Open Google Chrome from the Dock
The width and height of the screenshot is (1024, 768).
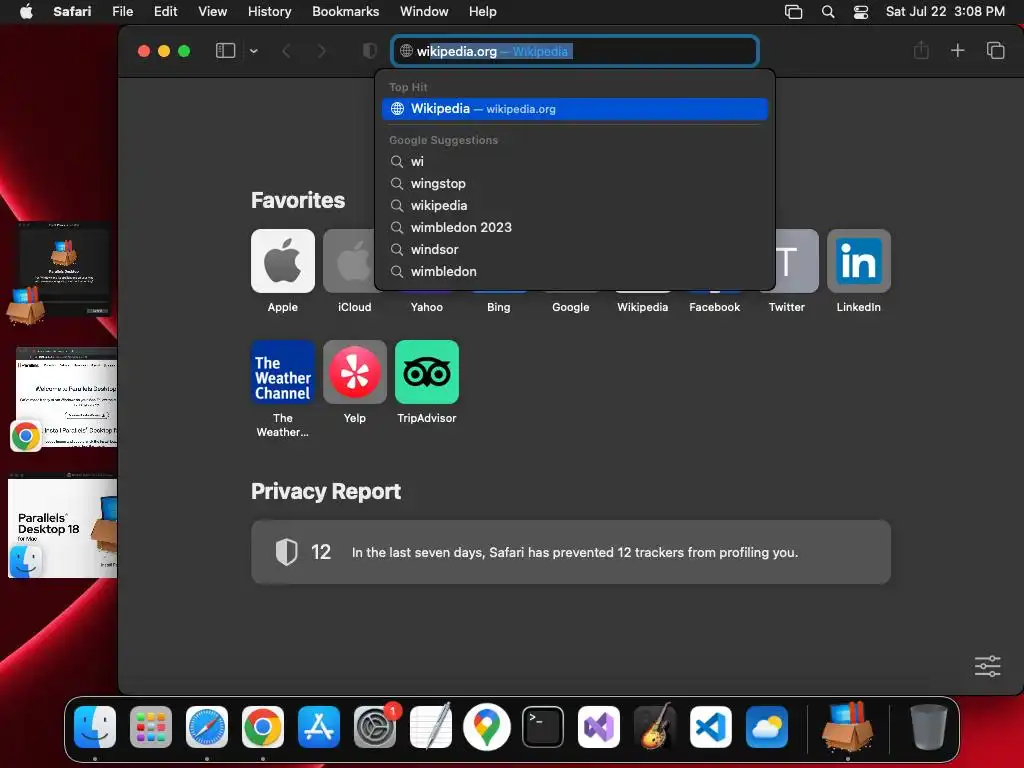(x=263, y=727)
